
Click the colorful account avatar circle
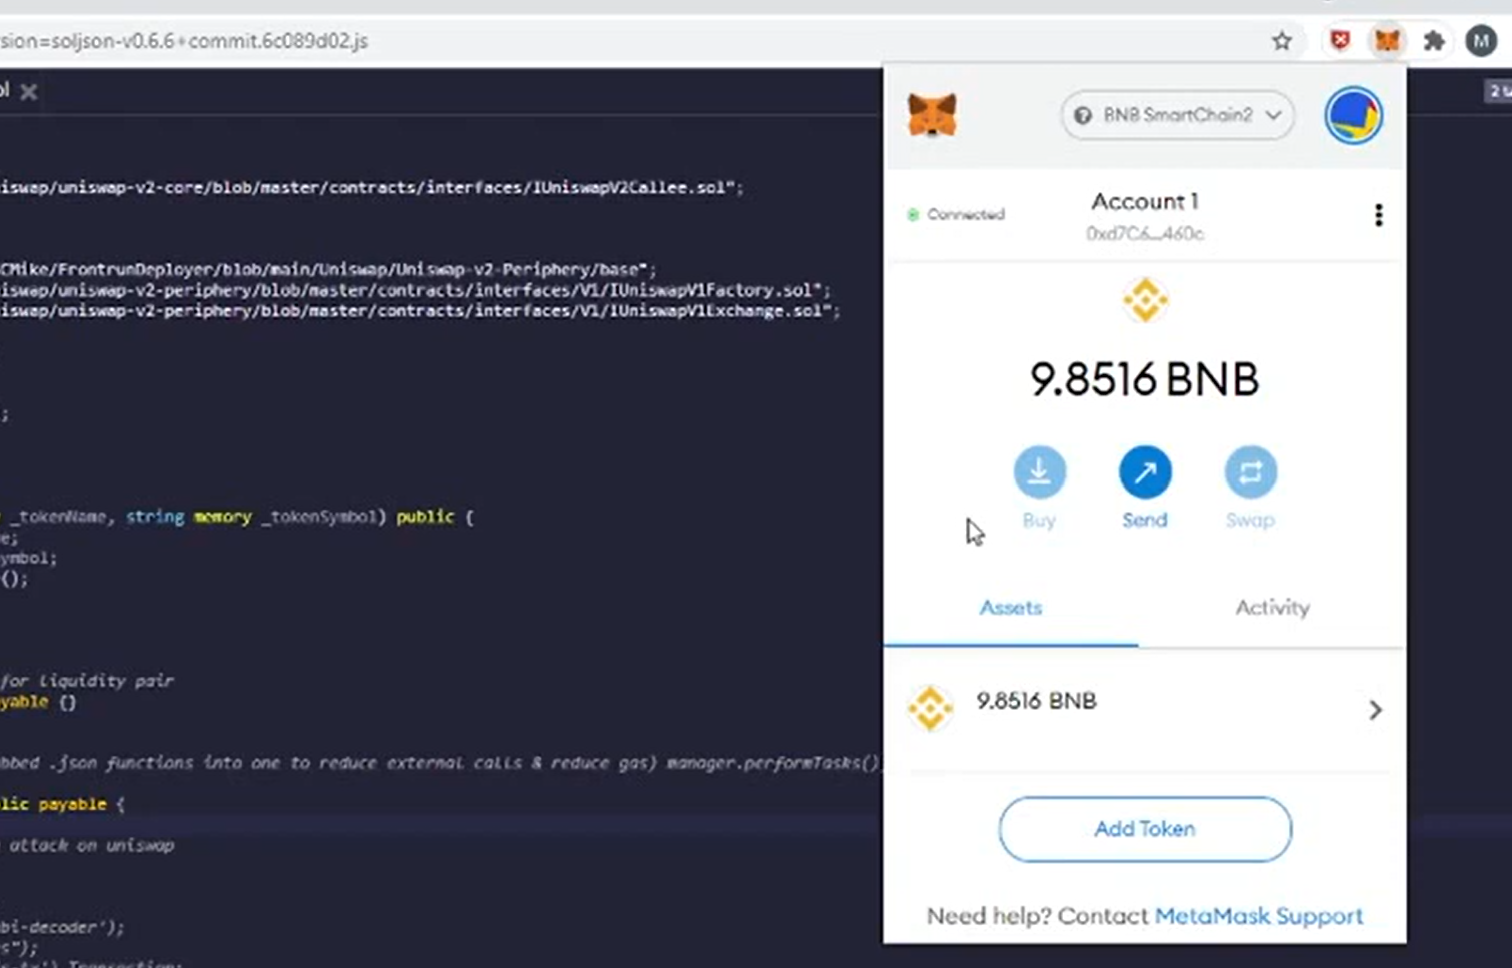pos(1353,115)
